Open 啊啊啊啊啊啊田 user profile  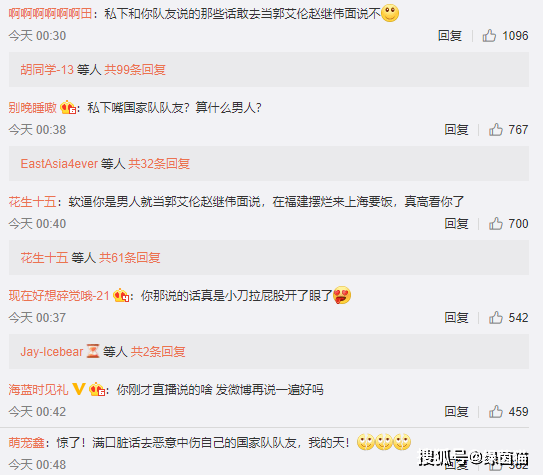[x=50, y=14]
